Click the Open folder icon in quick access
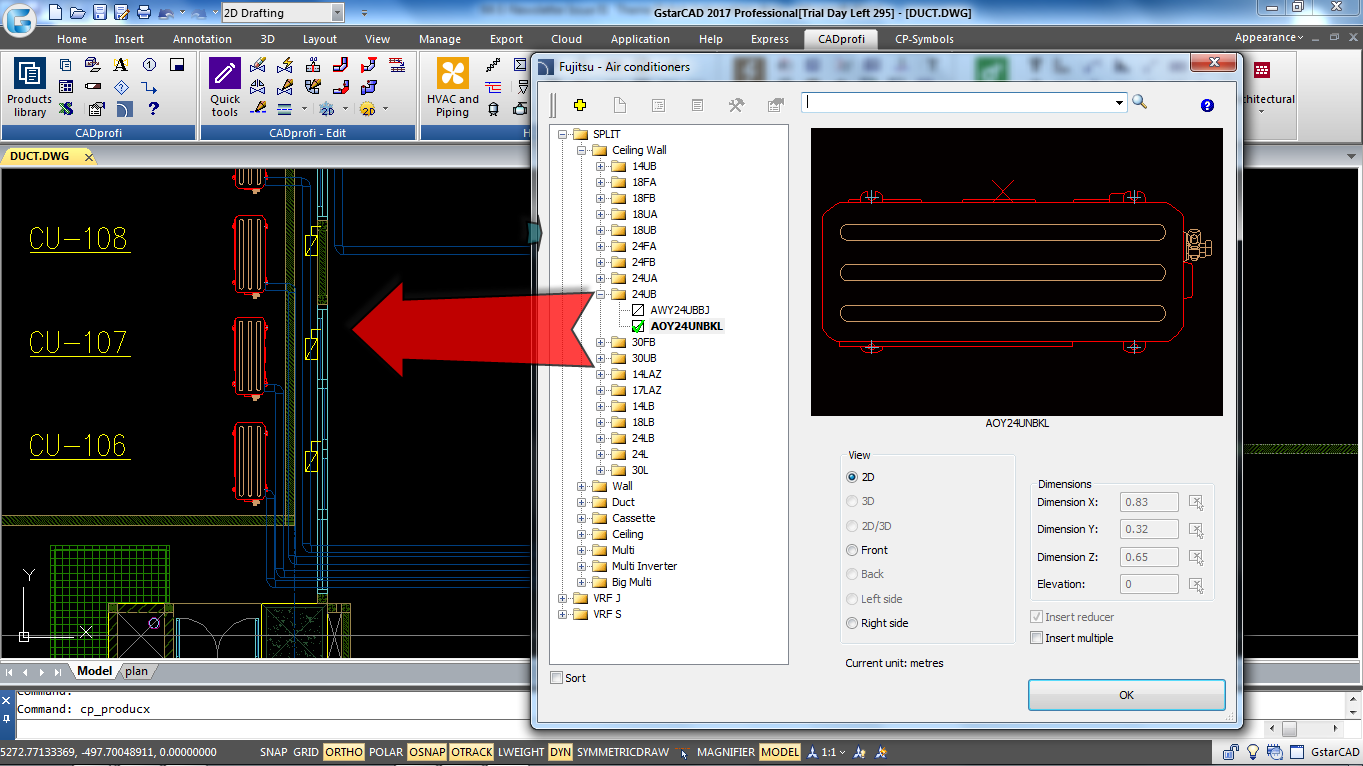 [76, 13]
